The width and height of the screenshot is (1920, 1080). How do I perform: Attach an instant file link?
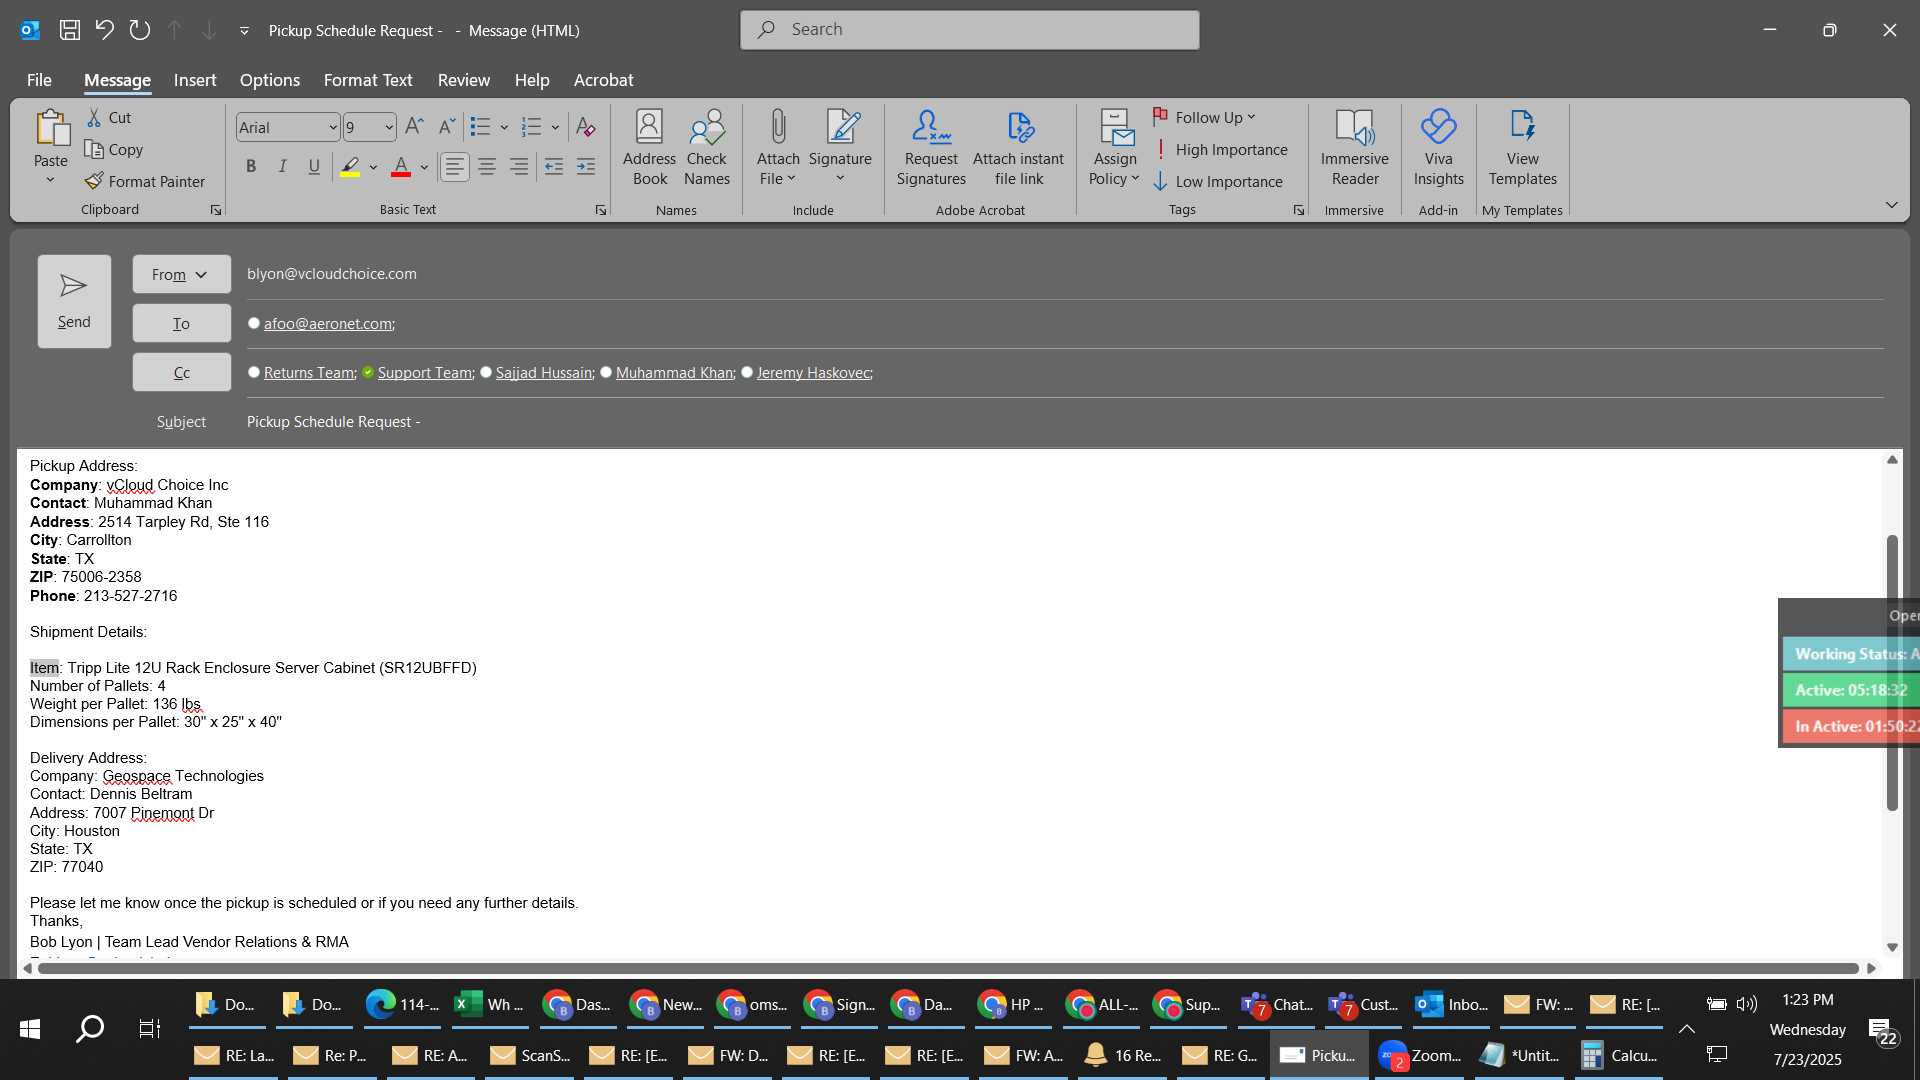(1018, 148)
